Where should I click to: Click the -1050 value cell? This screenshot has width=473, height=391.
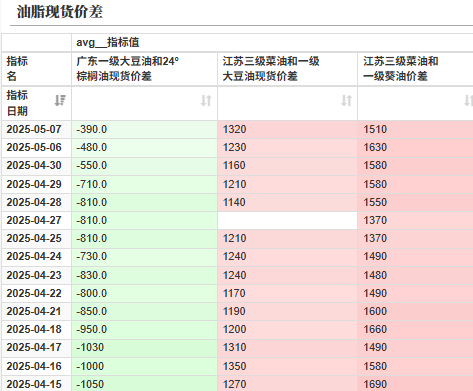[x=144, y=384]
